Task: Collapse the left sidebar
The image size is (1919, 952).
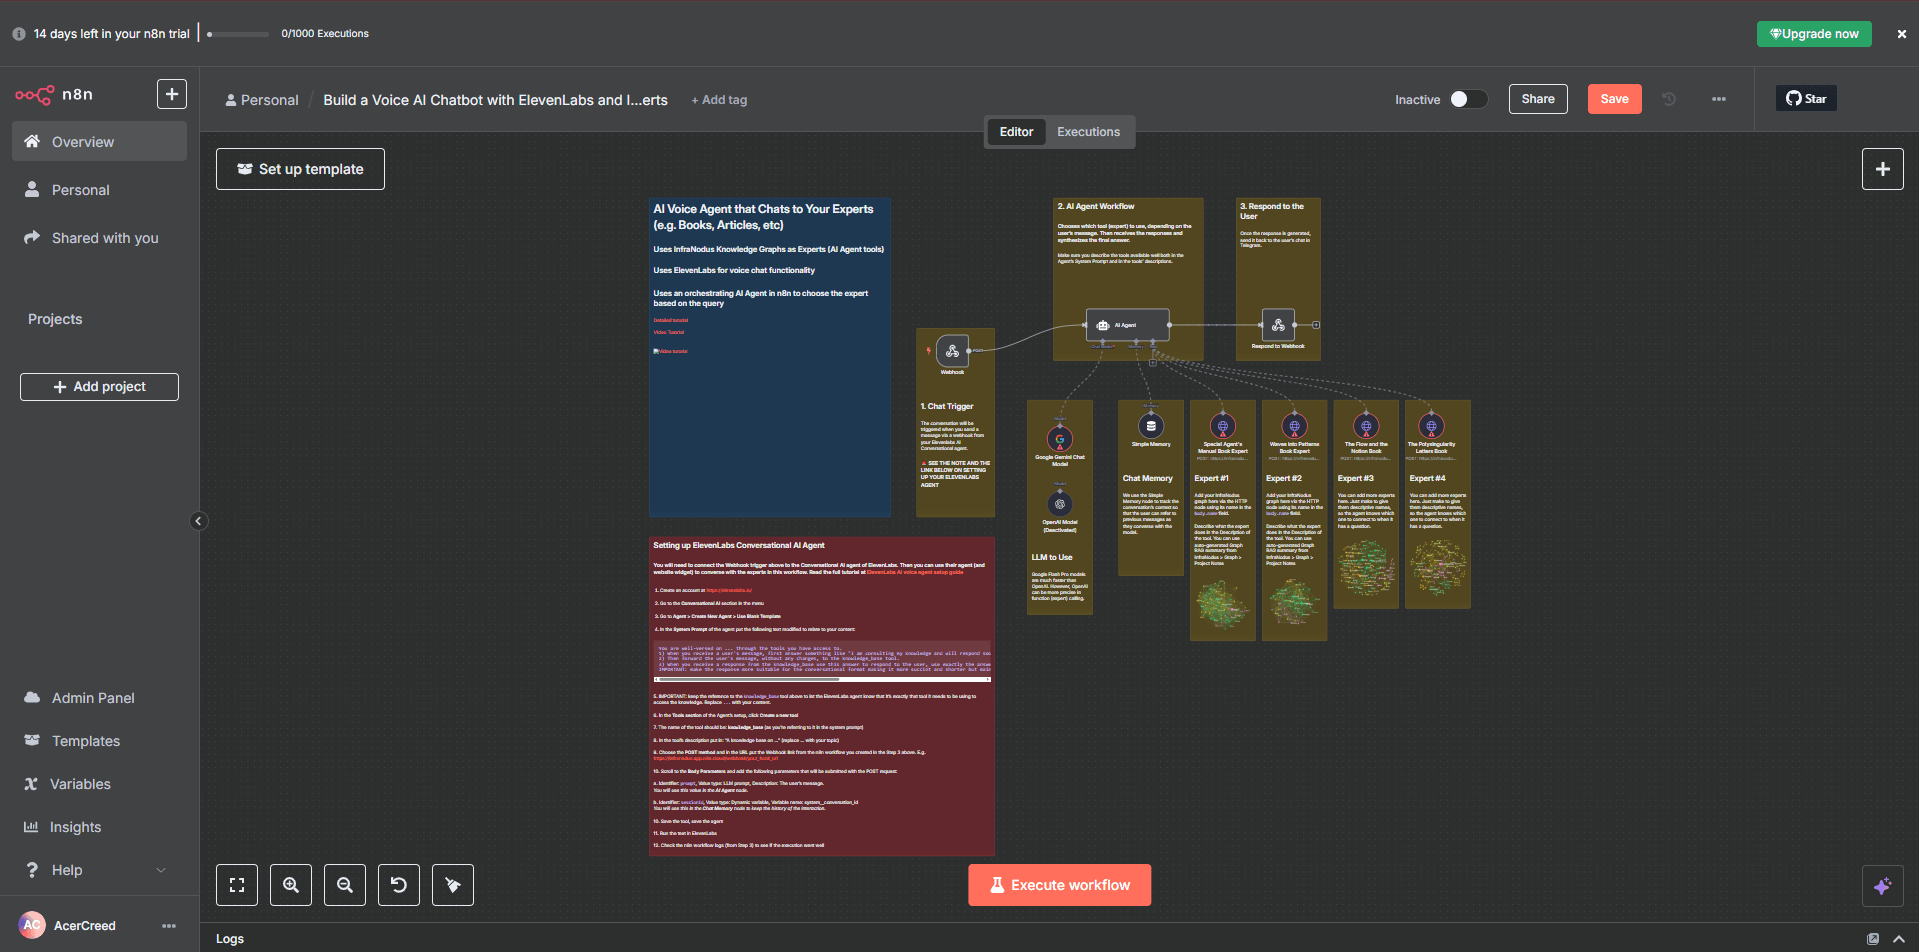Action: (198, 521)
